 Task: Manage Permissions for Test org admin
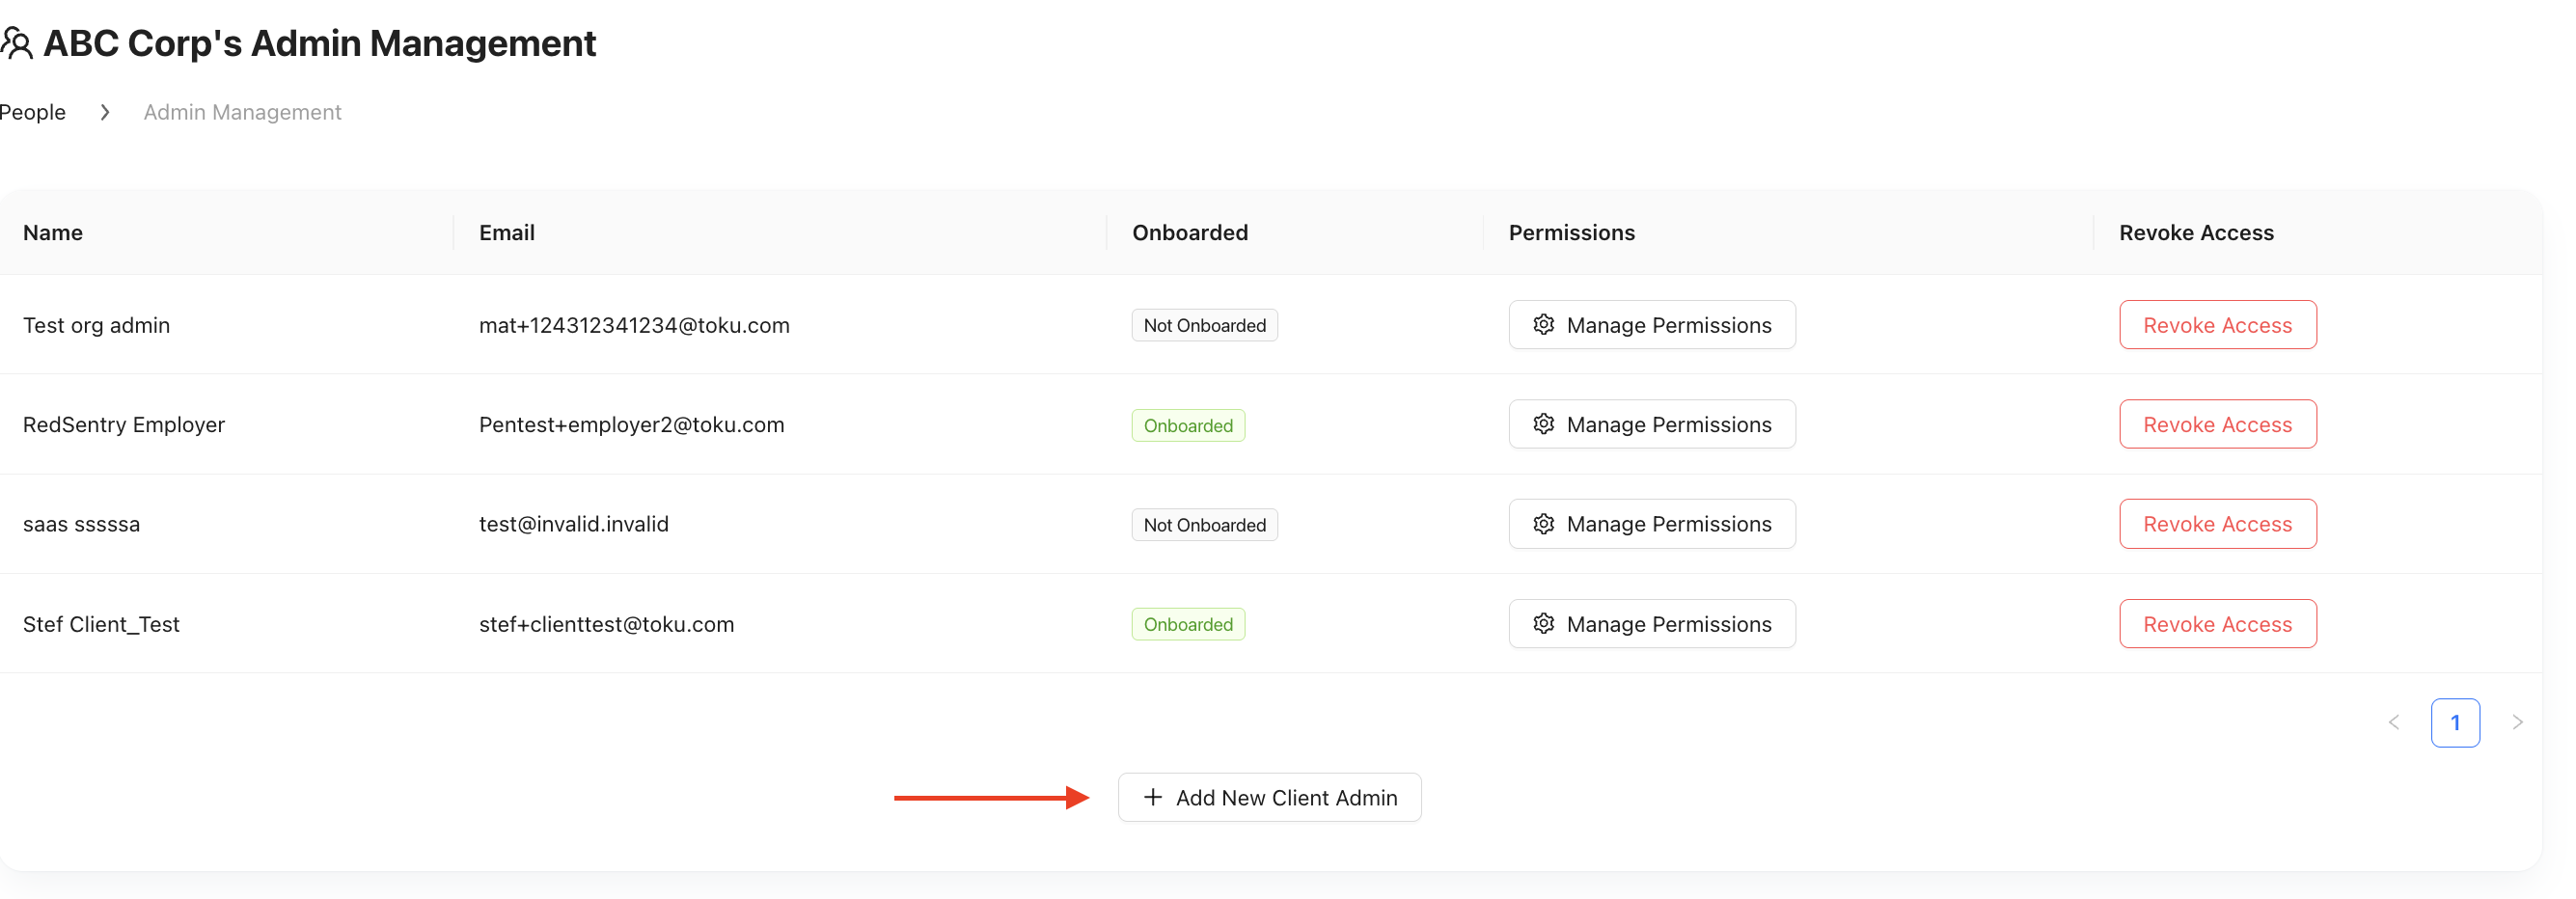coord(1651,325)
